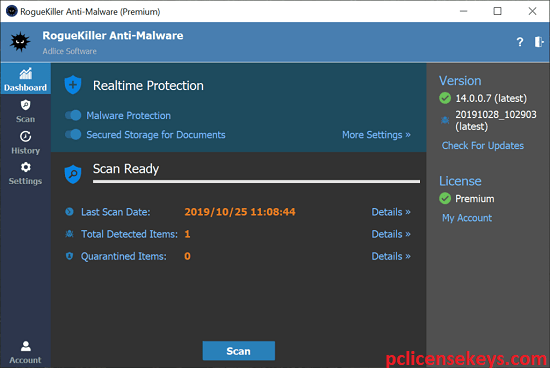Click the bug icon beside Total Detected Items
The height and width of the screenshot is (368, 550).
(x=69, y=234)
